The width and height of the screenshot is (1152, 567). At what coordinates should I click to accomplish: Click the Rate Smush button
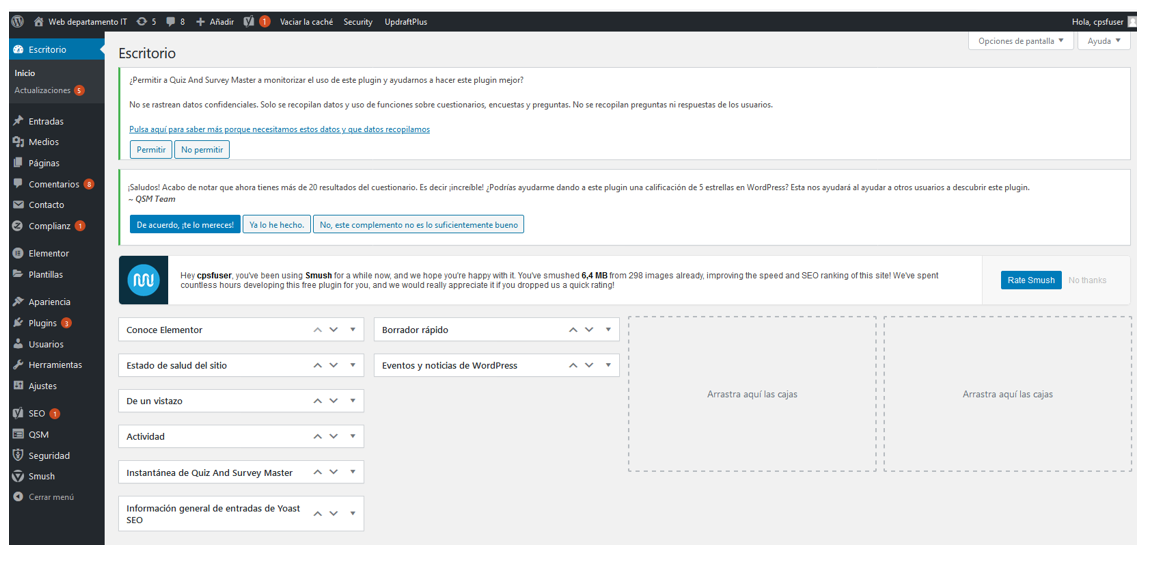(x=1031, y=280)
